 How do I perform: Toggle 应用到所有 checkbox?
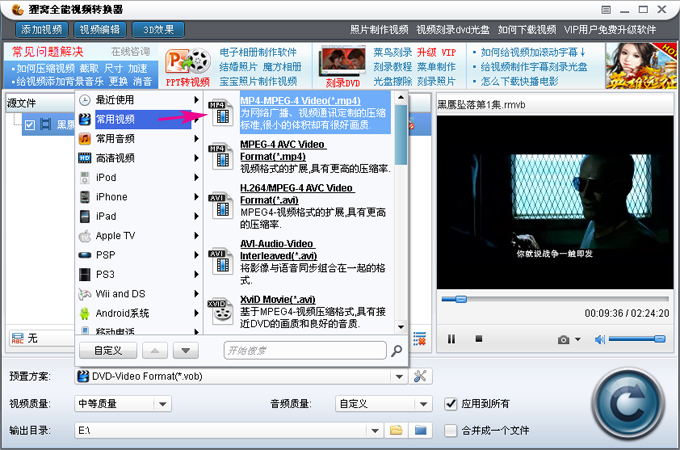(451, 404)
